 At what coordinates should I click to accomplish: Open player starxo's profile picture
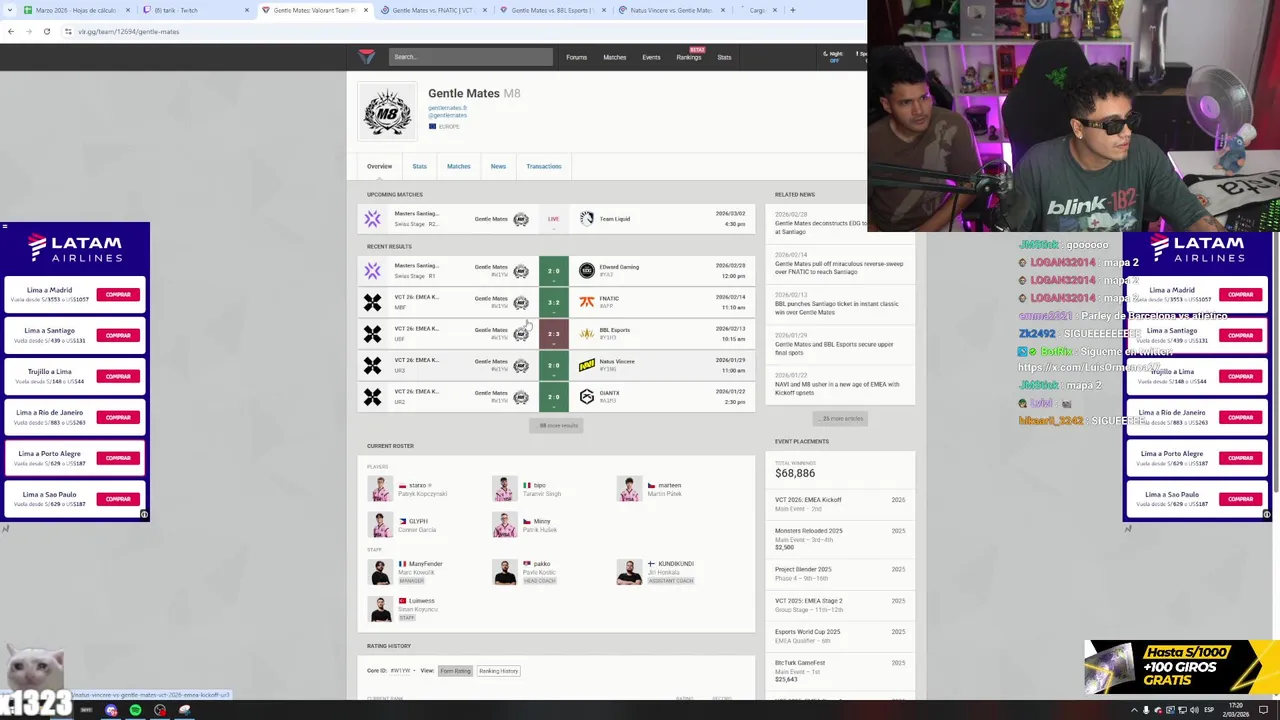tap(380, 489)
